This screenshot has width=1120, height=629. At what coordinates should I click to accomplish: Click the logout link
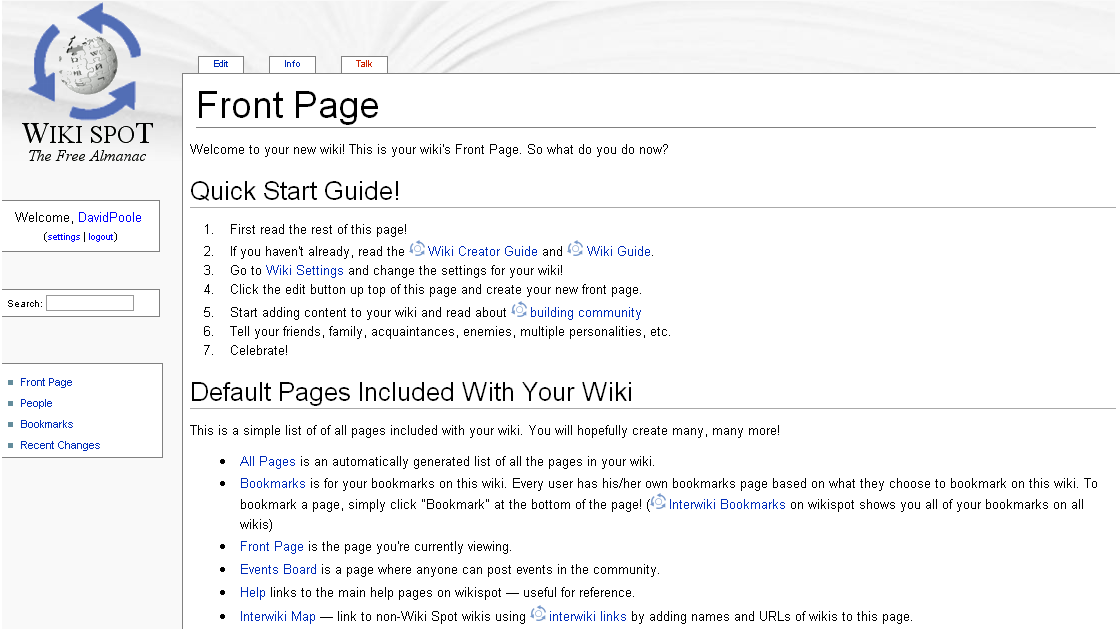point(101,237)
